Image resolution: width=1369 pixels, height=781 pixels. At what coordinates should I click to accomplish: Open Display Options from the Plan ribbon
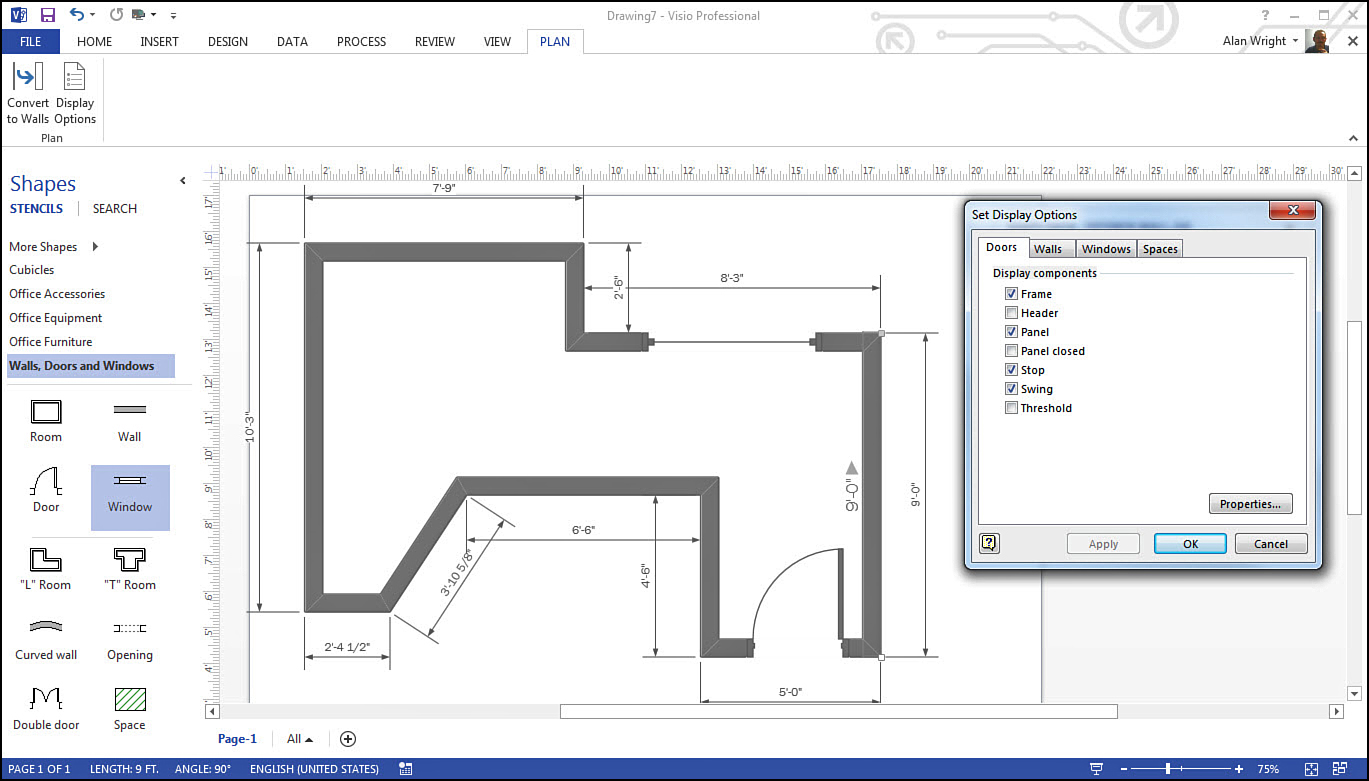click(x=75, y=95)
